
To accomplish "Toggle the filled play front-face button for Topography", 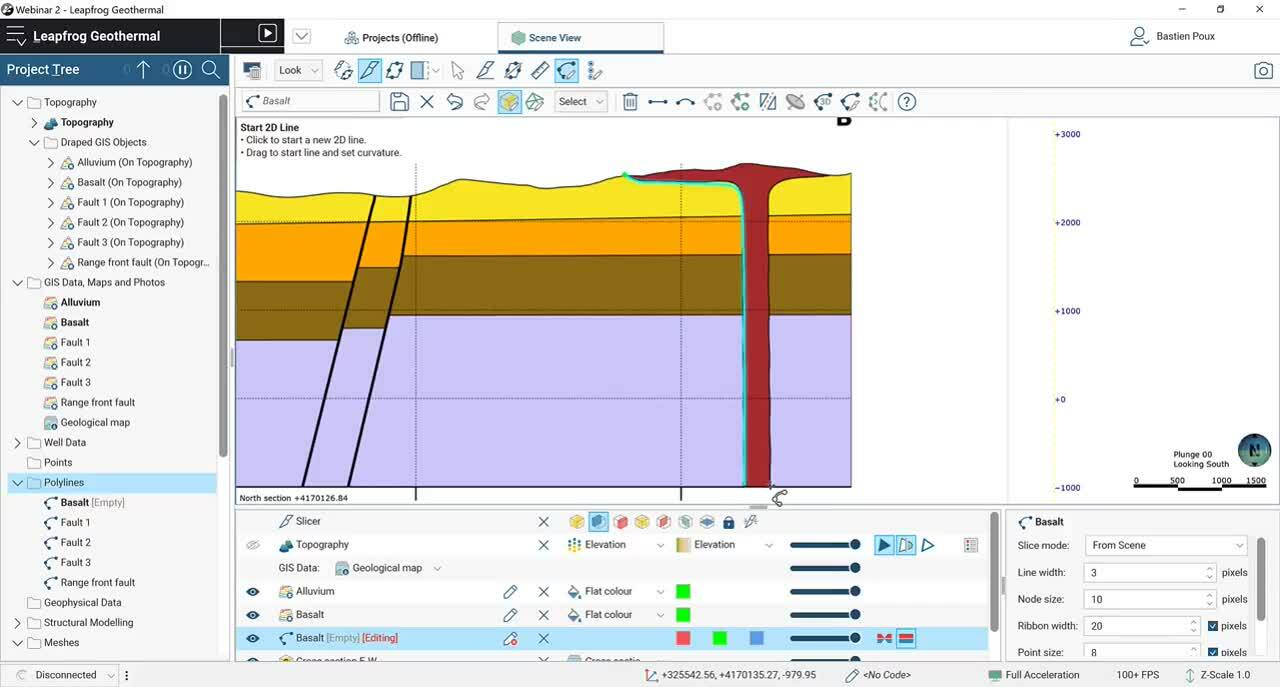I will 884,545.
